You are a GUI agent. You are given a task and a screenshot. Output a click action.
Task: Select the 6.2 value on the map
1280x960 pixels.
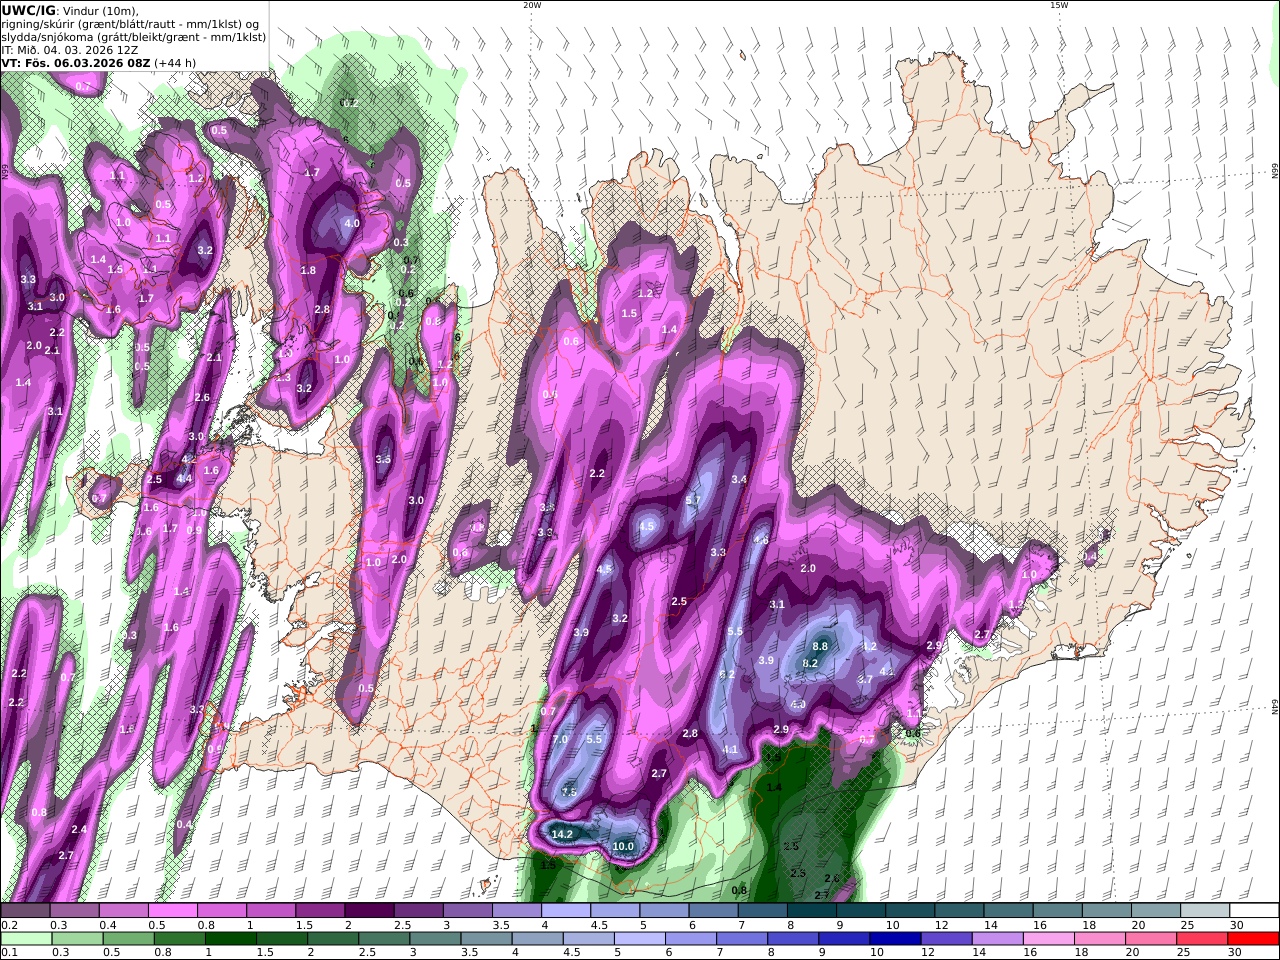pyautogui.click(x=727, y=674)
